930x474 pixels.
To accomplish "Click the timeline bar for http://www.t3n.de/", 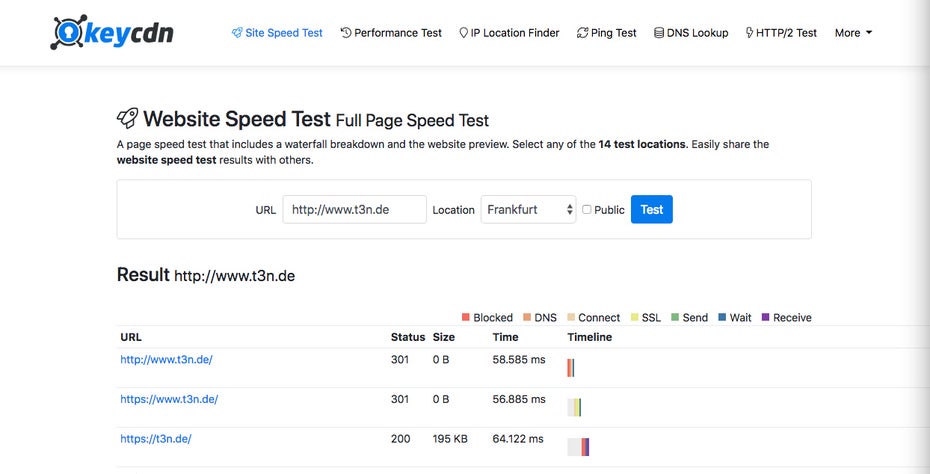I will tap(571, 368).
